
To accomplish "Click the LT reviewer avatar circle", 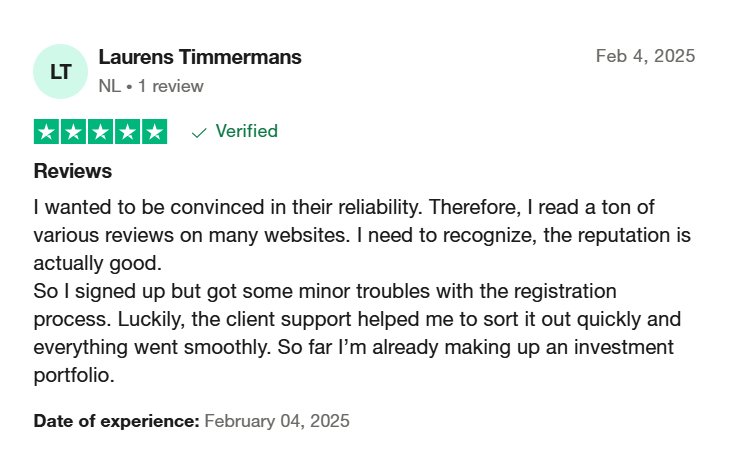I will coord(61,72).
